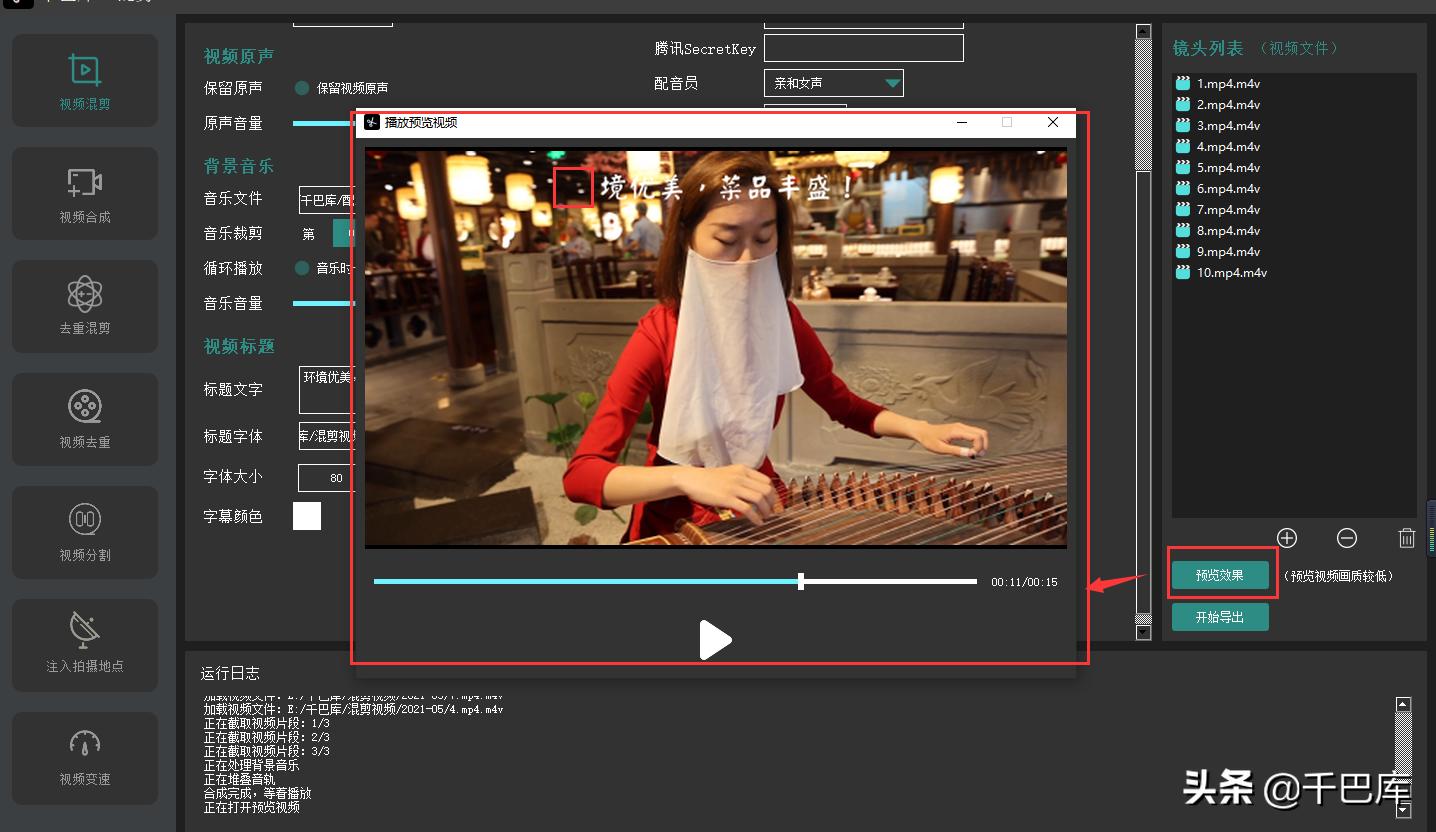Toggle the 保留视频原声 radio option
Image resolution: width=1436 pixels, height=832 pixels.
tap(302, 88)
